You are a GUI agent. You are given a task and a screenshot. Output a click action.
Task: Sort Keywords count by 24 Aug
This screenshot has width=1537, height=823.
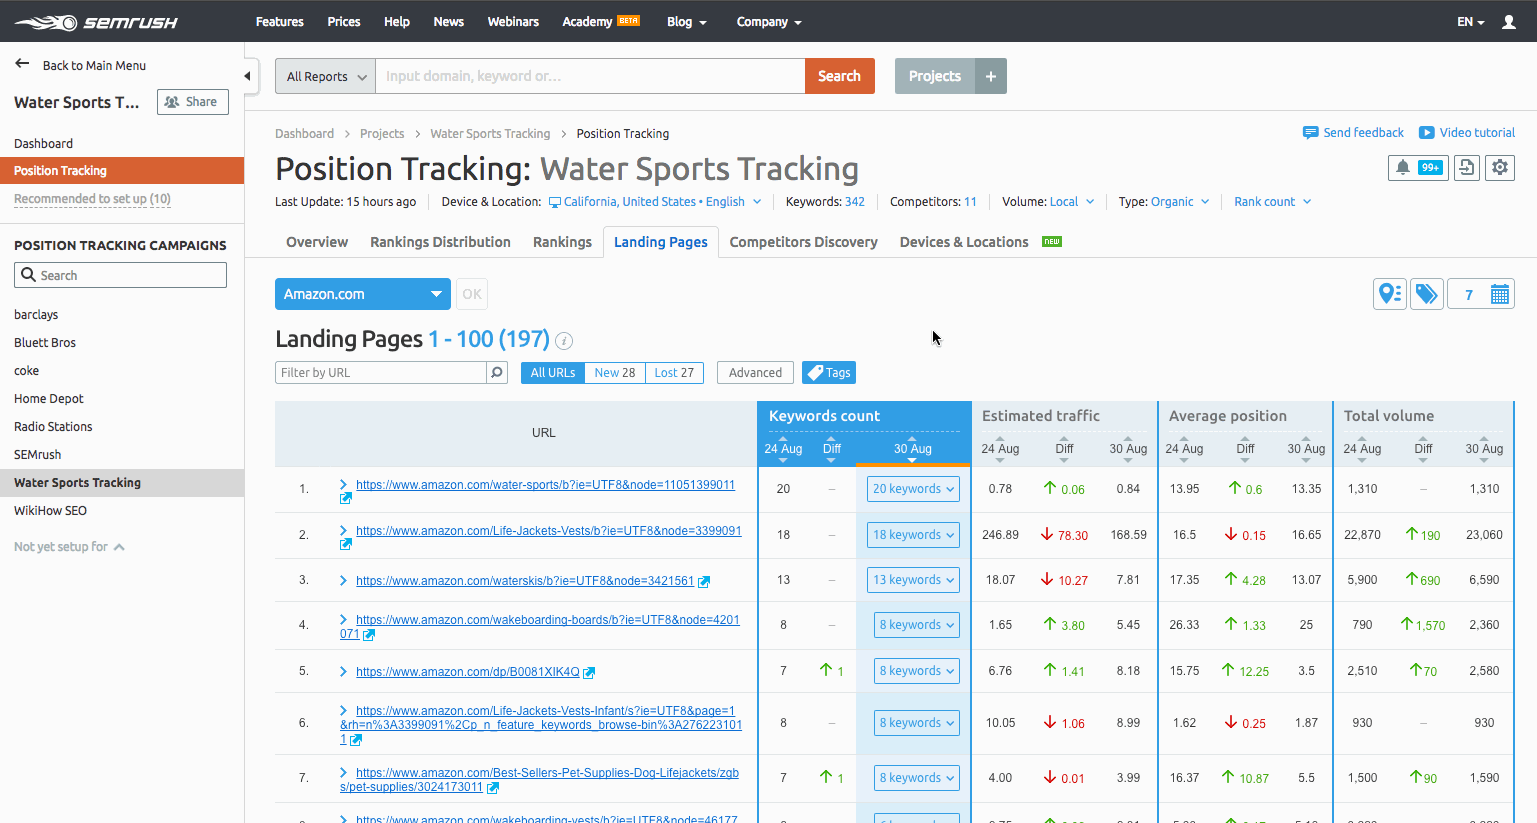click(783, 449)
